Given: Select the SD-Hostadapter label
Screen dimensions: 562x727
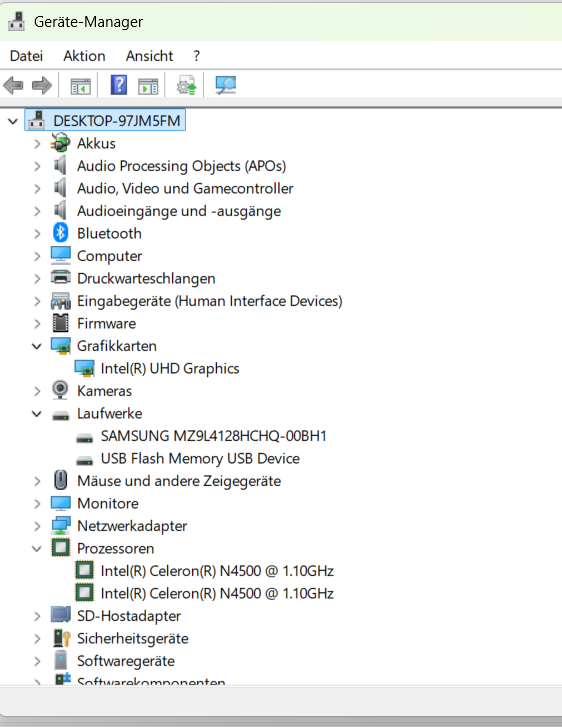Looking at the screenshot, I should coord(129,616).
